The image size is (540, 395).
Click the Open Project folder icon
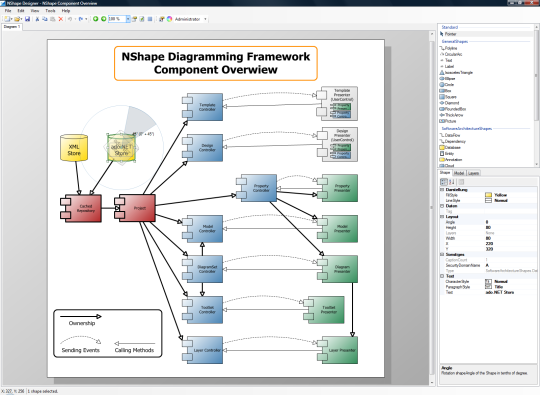tap(17, 19)
